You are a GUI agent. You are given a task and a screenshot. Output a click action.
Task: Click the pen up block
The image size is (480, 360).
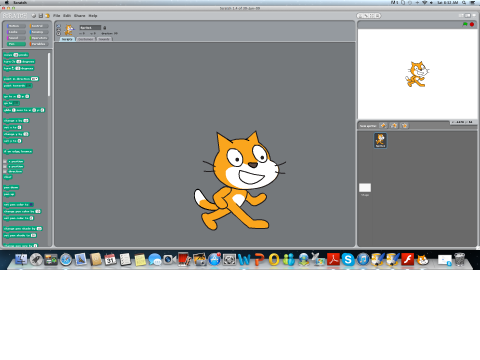pos(9,194)
